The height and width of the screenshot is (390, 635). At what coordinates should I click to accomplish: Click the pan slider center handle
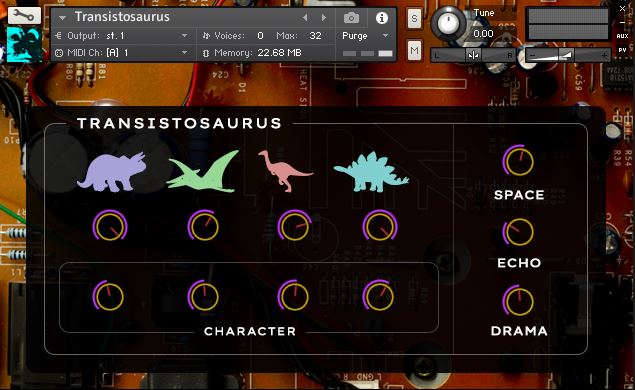[x=473, y=55]
